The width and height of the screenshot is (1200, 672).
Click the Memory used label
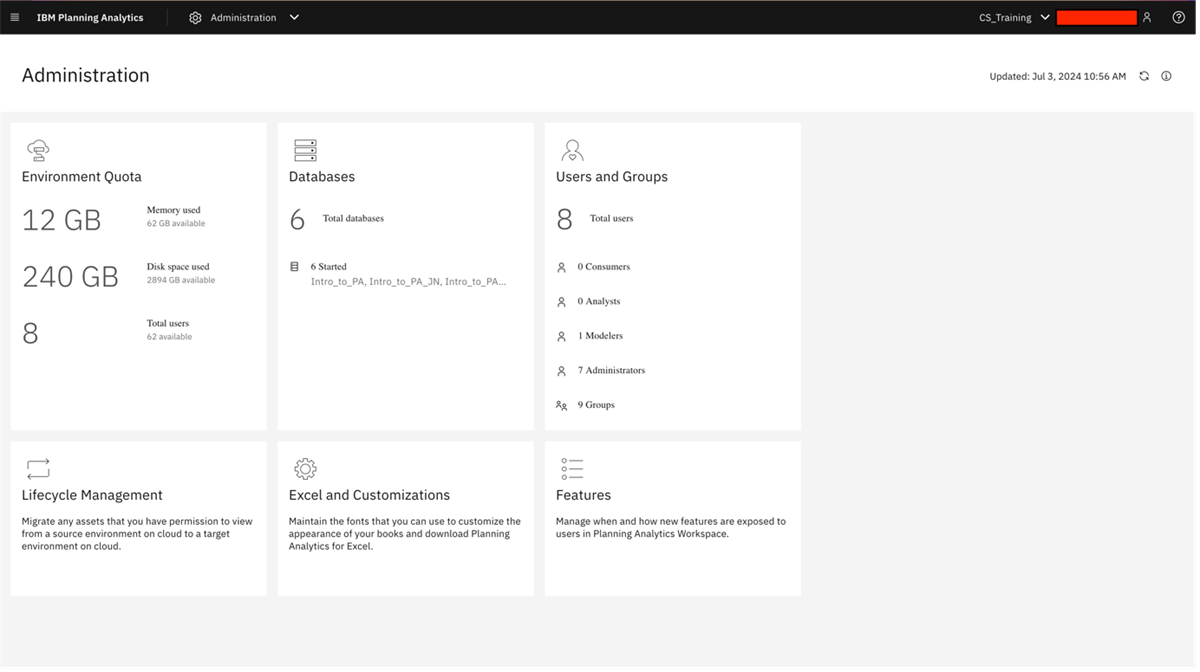click(x=174, y=210)
